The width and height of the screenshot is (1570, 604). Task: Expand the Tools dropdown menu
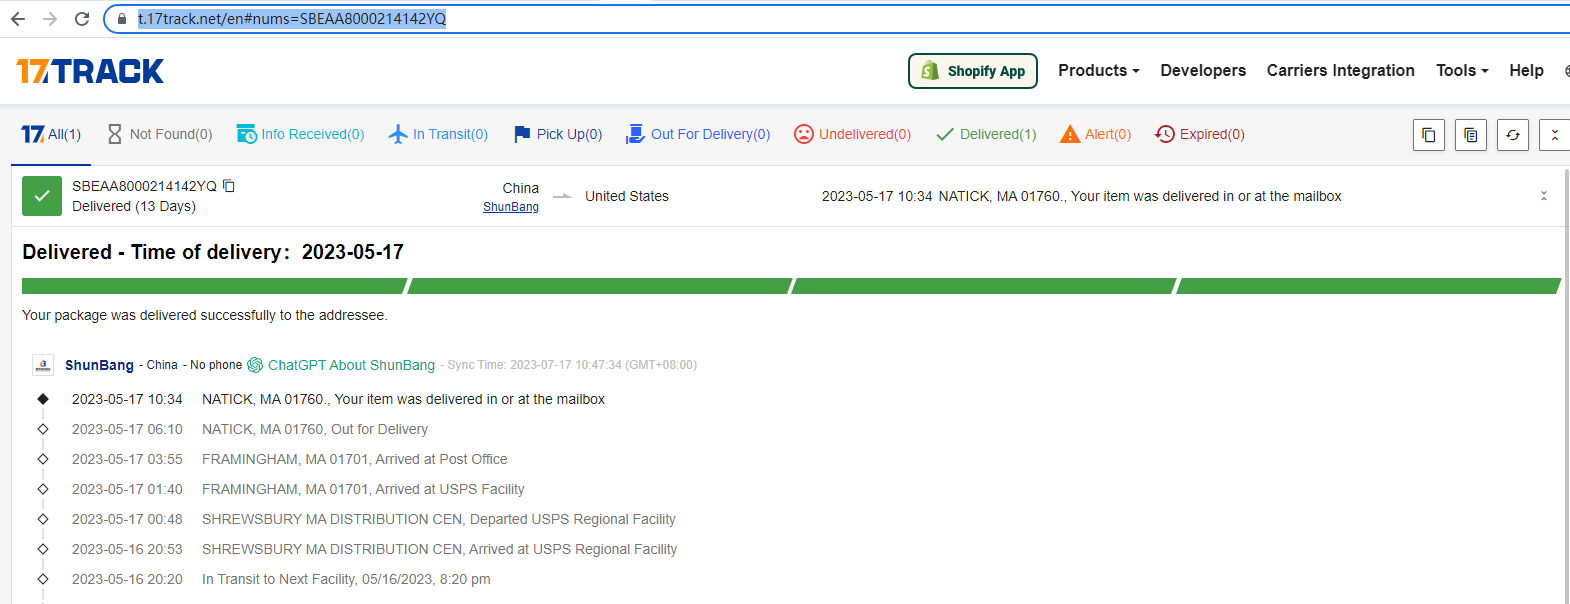click(x=1461, y=71)
